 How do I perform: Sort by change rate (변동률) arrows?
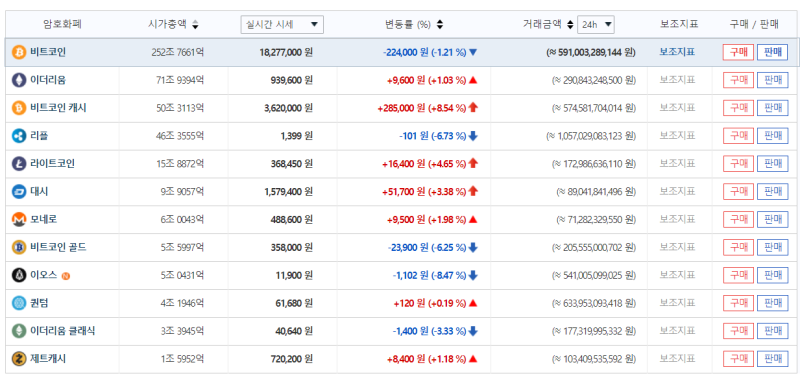pos(440,24)
